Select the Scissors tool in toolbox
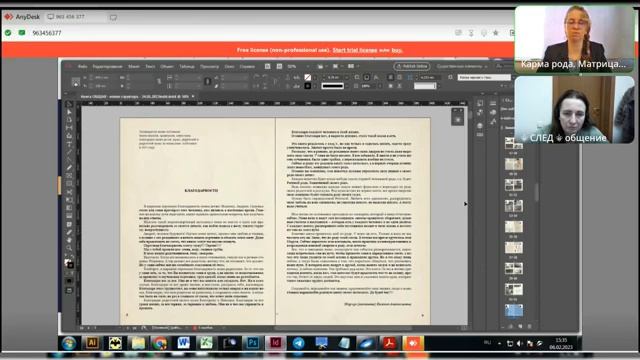640x360 pixels. point(69,192)
